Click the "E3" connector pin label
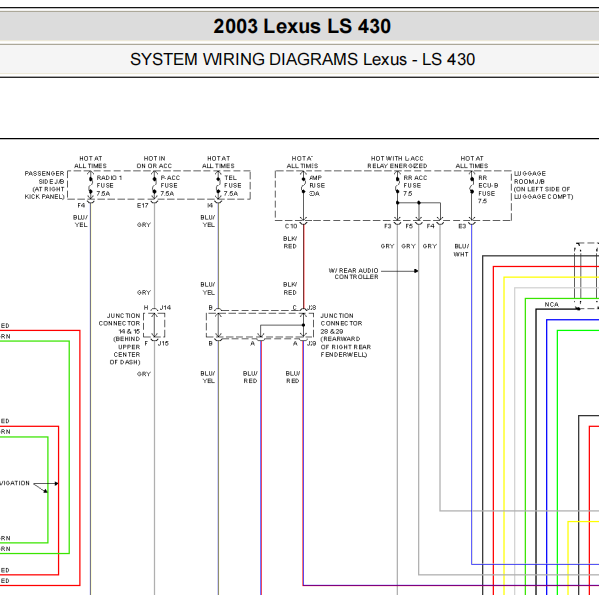The width and height of the screenshot is (599, 595). click(462, 226)
